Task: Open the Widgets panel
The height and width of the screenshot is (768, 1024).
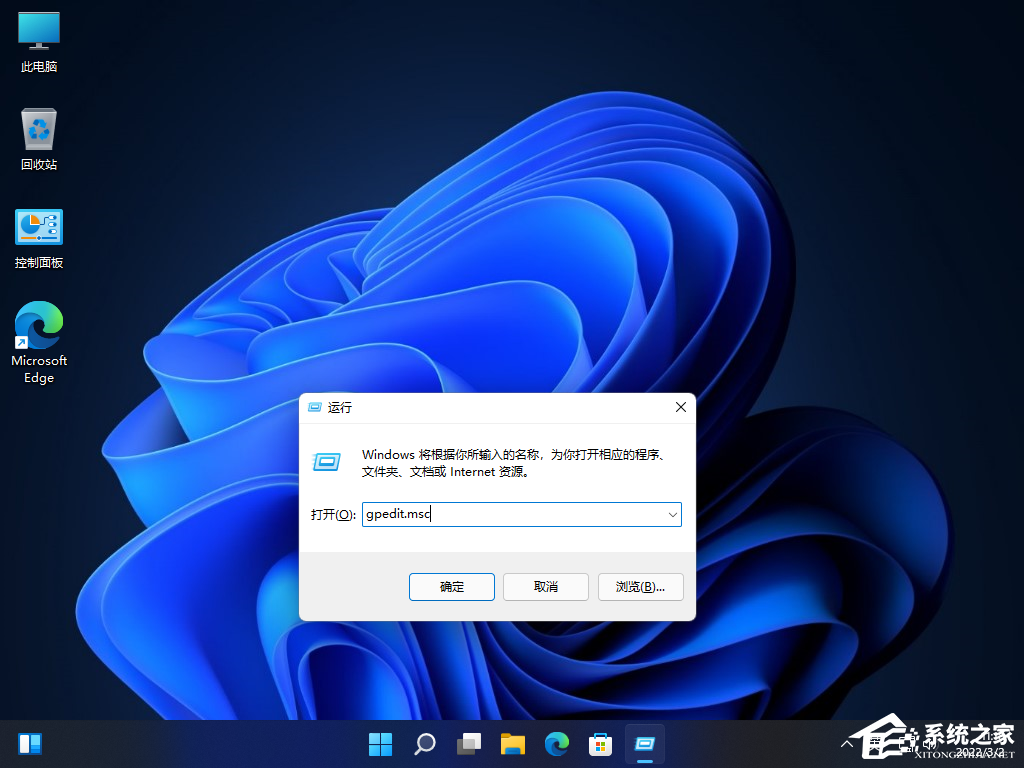Action: pos(30,743)
